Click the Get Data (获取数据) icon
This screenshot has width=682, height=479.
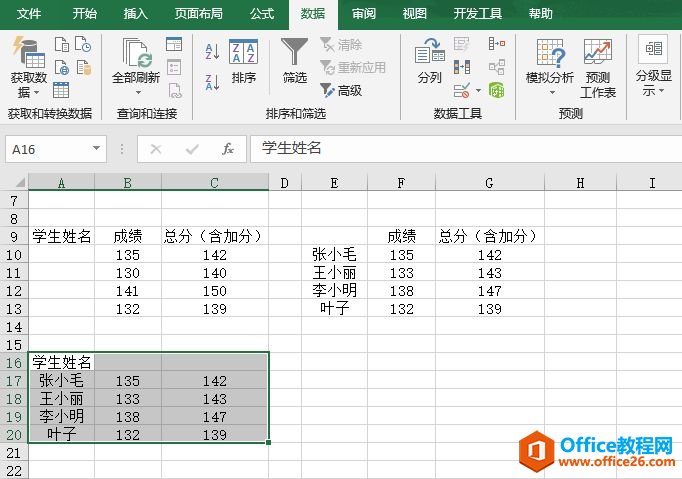[28, 62]
